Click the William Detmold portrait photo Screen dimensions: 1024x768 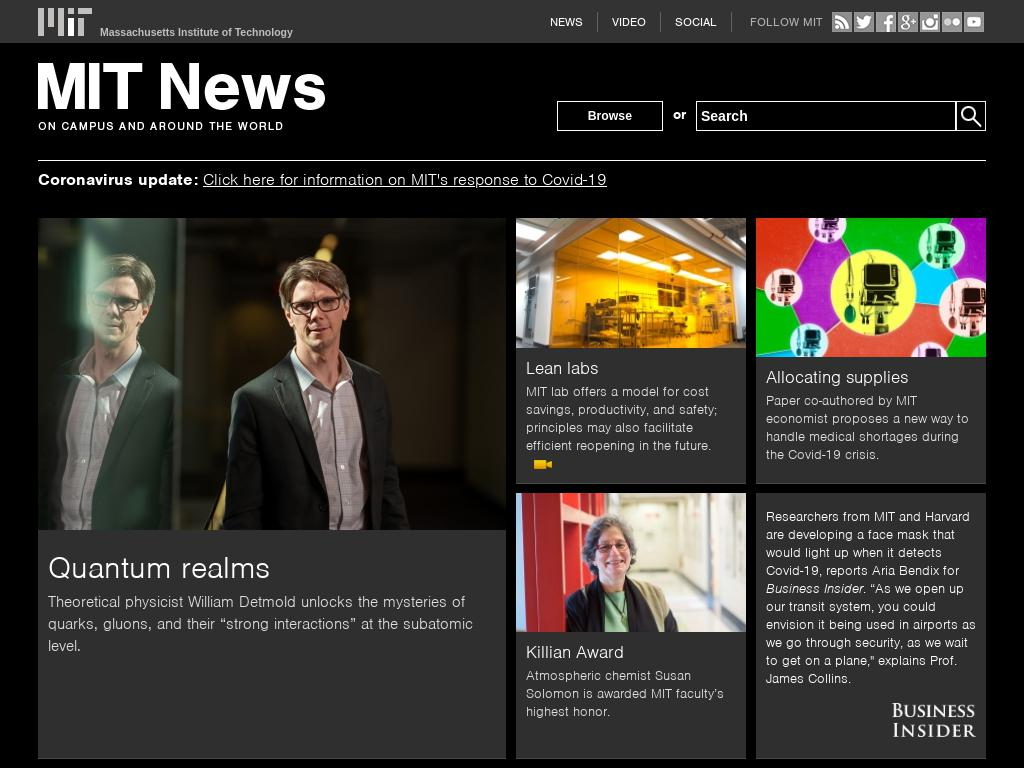(x=272, y=374)
